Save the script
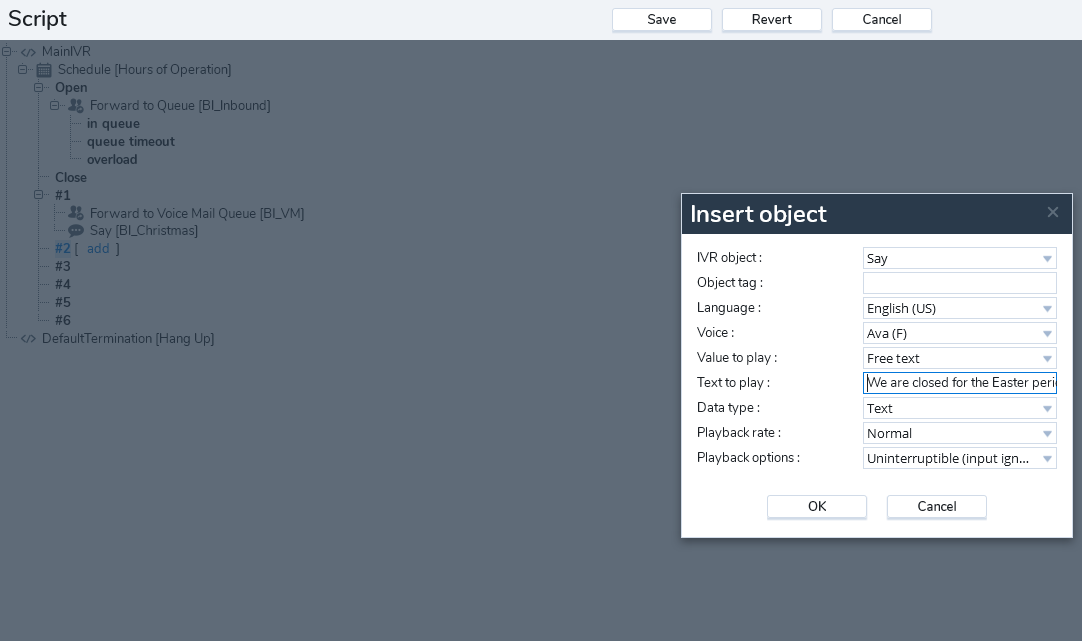1082x641 pixels. 661,20
